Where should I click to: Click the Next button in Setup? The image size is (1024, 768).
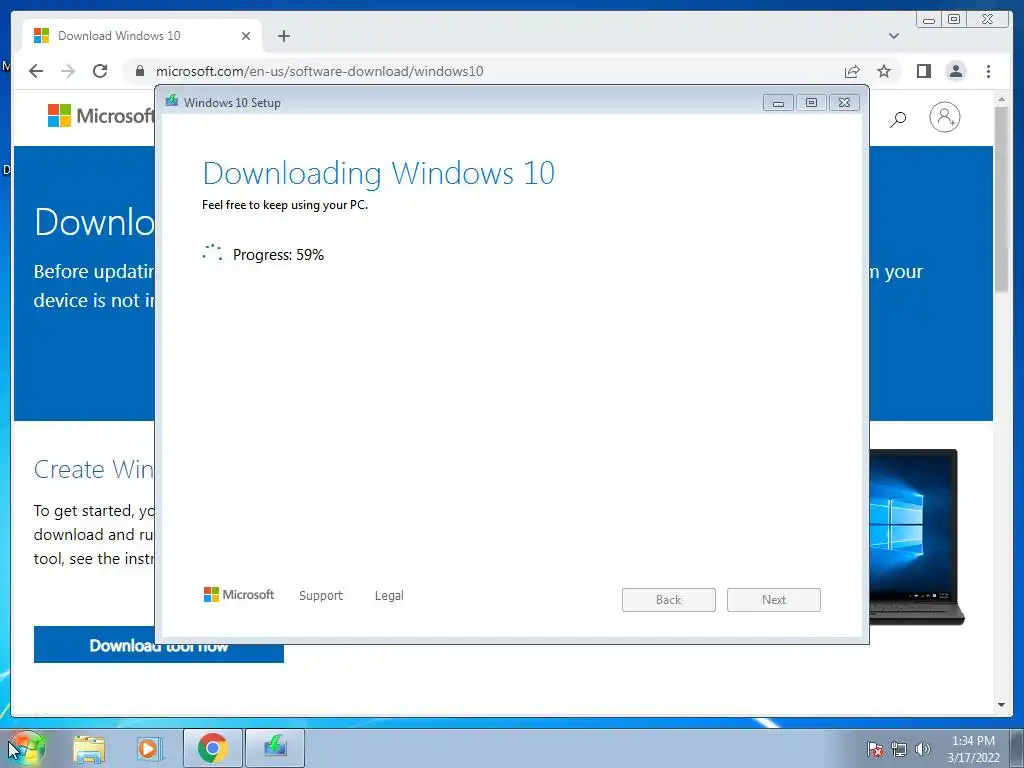click(x=774, y=600)
